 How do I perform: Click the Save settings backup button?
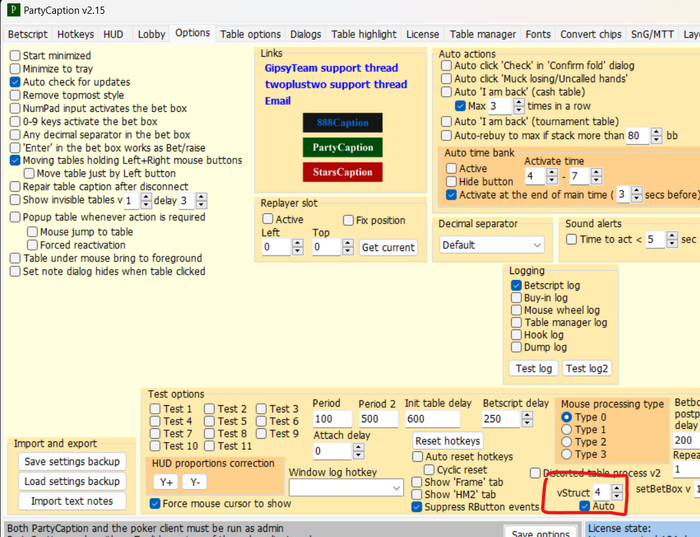pyautogui.click(x=72, y=461)
